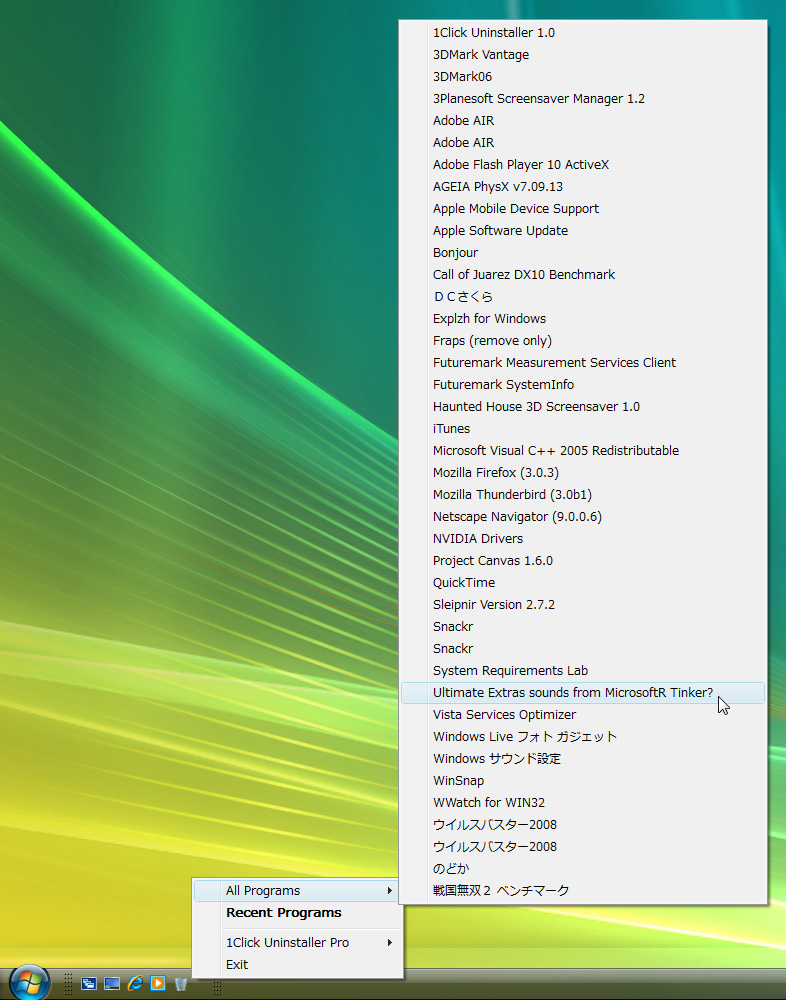Select Project Canvas 1.6.0
The image size is (786, 1000).
coord(582,561)
